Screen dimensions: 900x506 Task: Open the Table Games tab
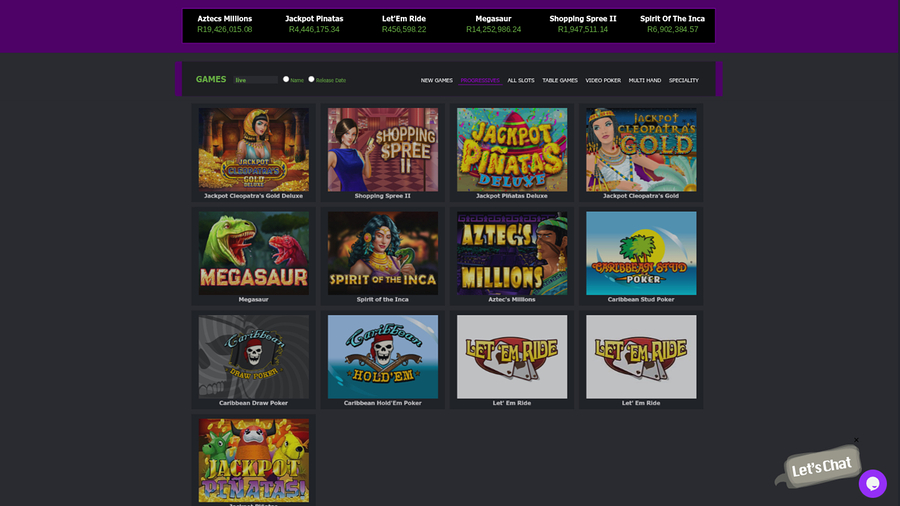(x=560, y=80)
